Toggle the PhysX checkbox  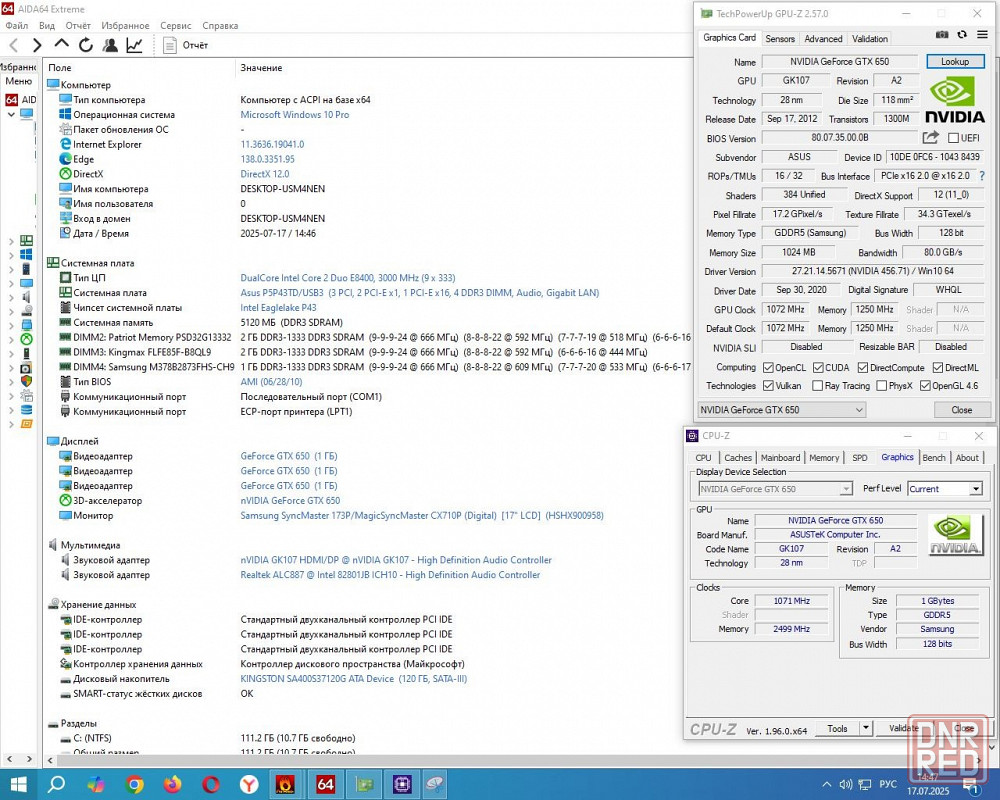pos(881,386)
